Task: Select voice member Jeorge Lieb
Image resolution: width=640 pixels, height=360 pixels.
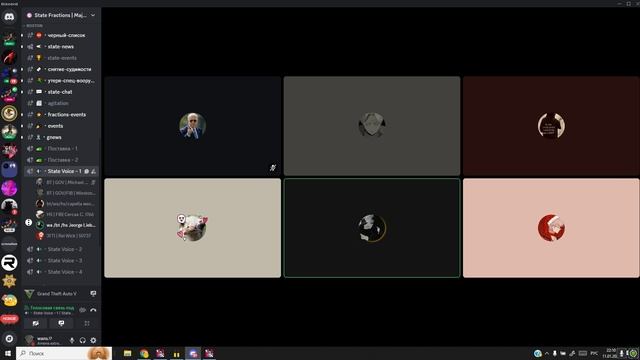Action: point(66,225)
